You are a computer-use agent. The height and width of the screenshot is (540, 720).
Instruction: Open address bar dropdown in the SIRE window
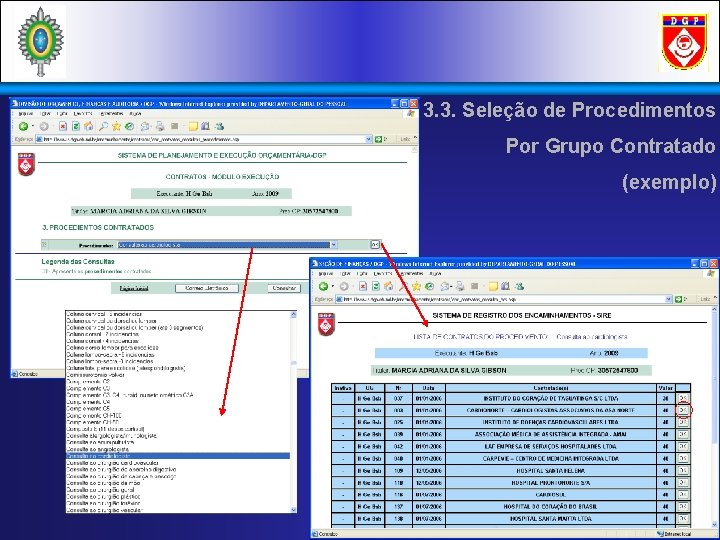[x=669, y=299]
